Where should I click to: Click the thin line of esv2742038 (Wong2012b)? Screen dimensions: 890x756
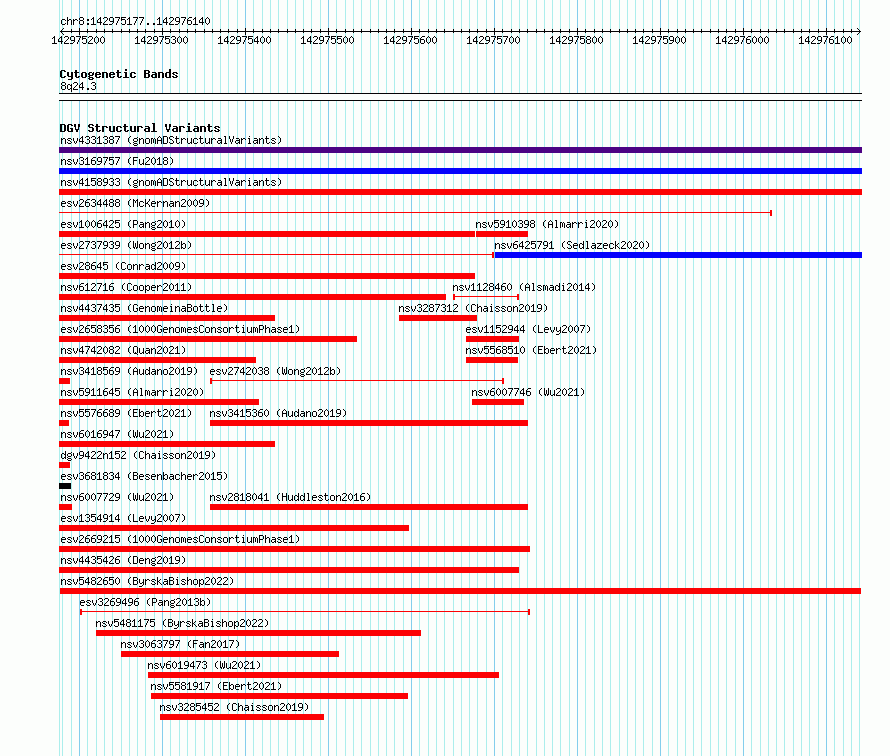pyautogui.click(x=357, y=381)
